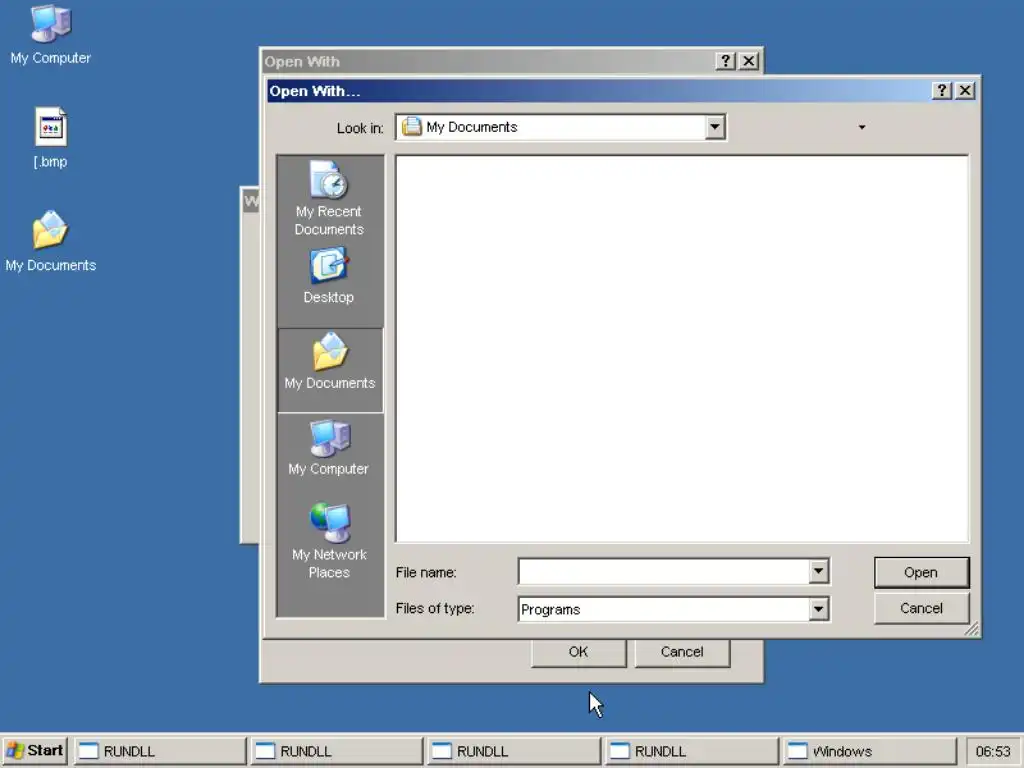Image resolution: width=1024 pixels, height=768 pixels.
Task: Open My Recent Documents in places bar
Action: tap(329, 198)
